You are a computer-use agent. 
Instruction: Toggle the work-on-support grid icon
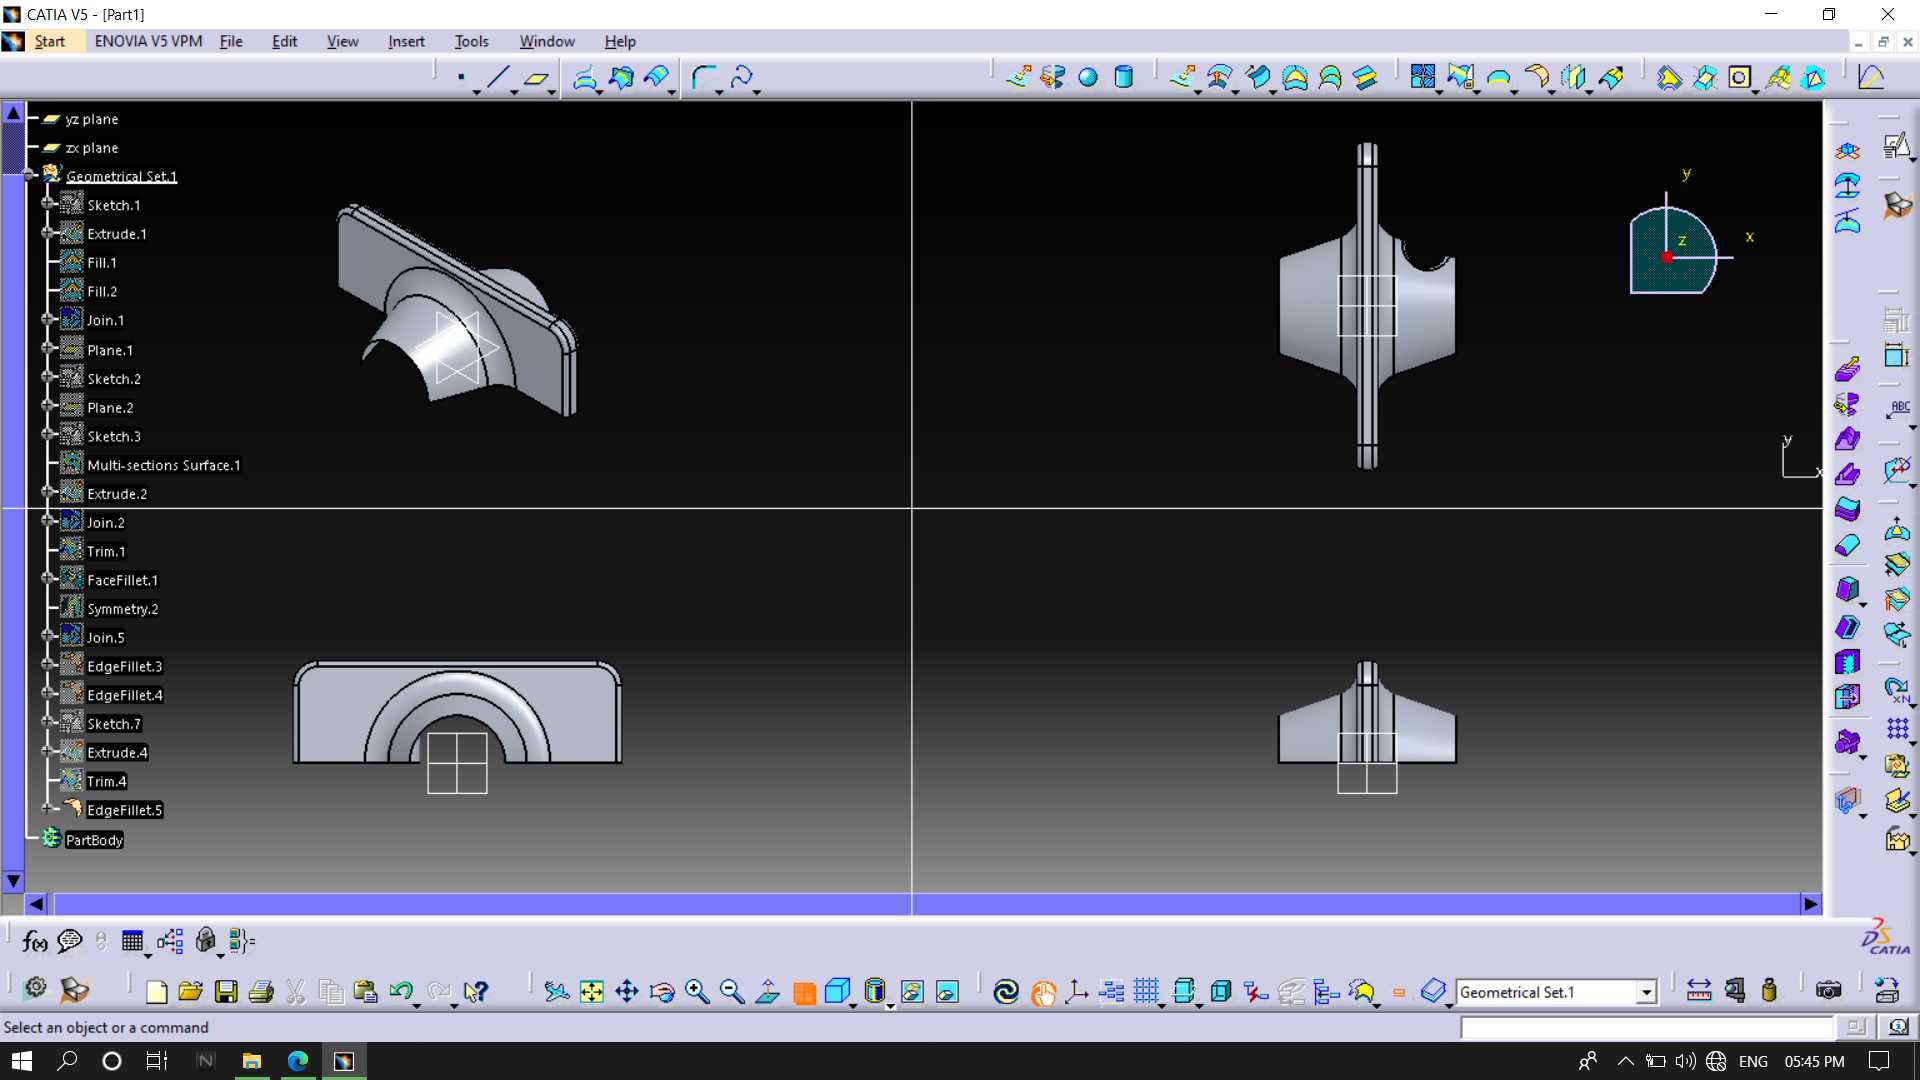(1146, 991)
